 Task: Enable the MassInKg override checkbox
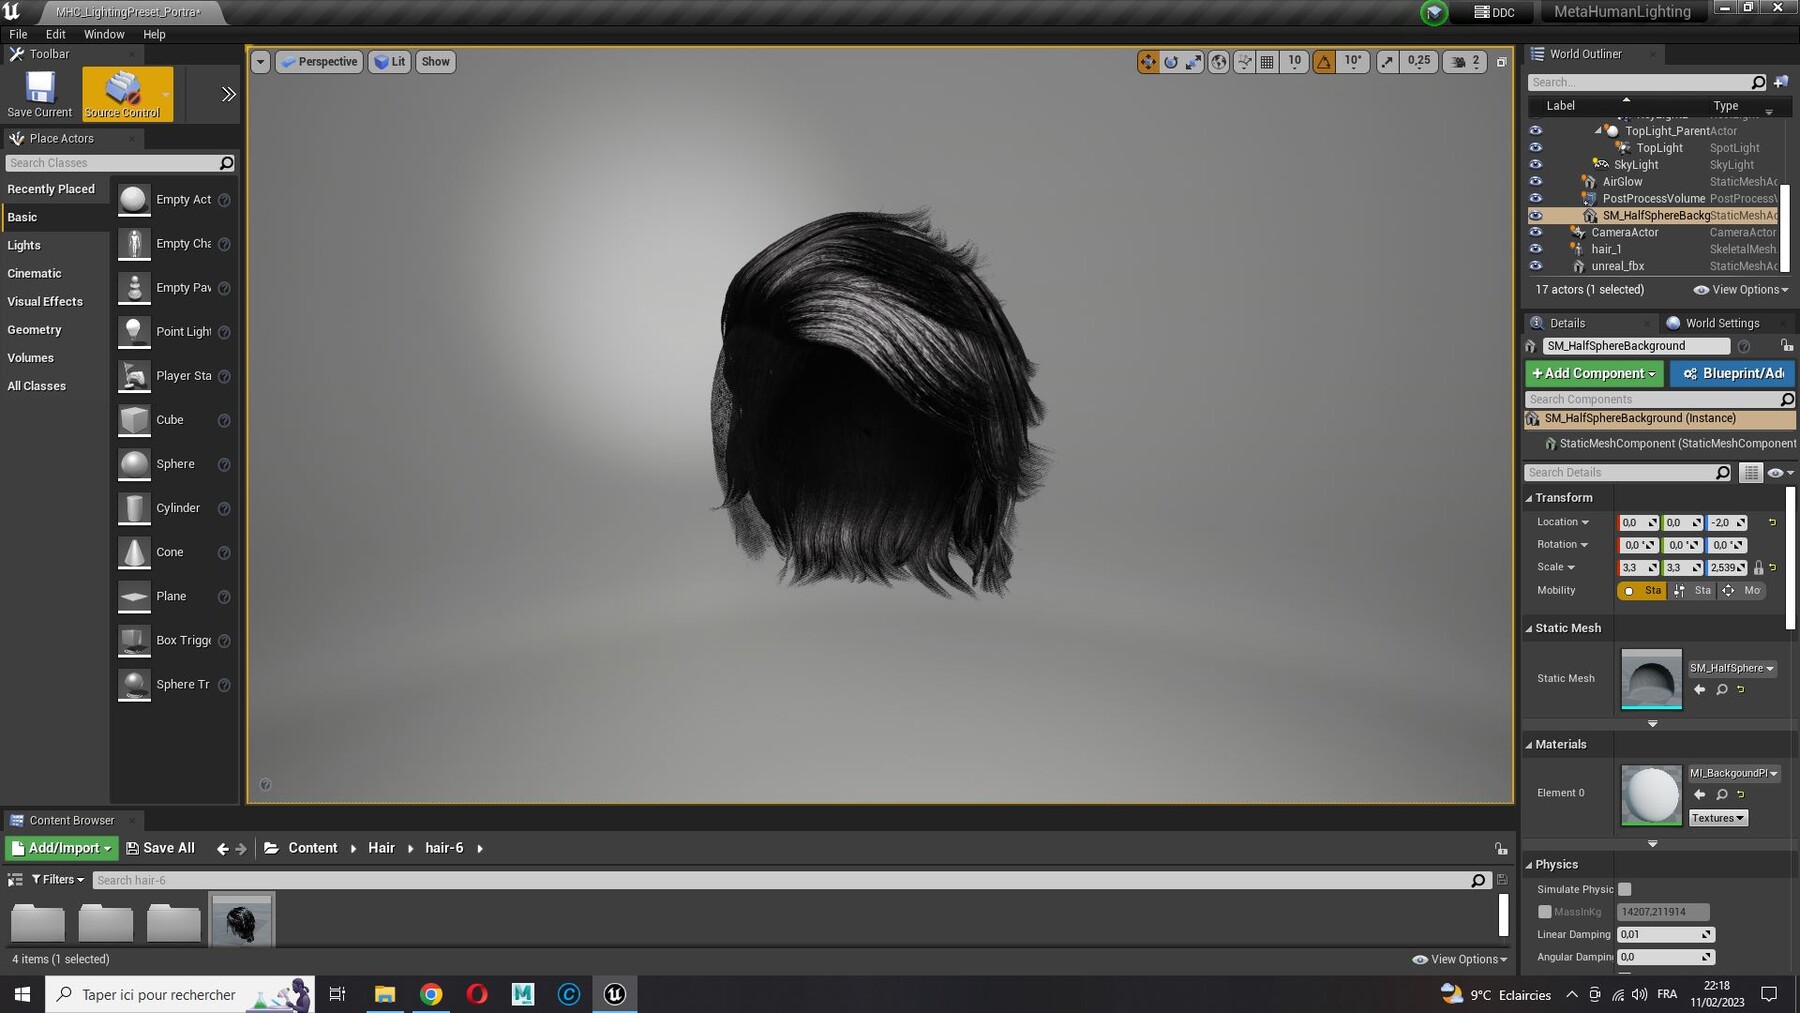click(1545, 912)
